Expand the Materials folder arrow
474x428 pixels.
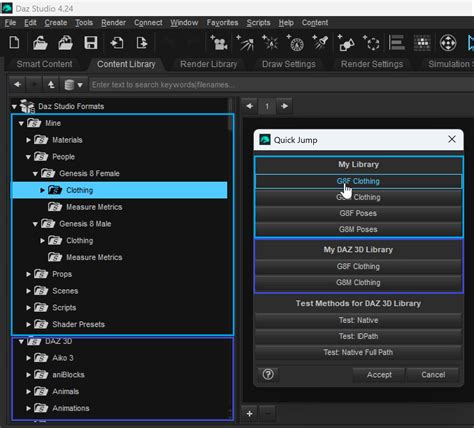tap(28, 140)
